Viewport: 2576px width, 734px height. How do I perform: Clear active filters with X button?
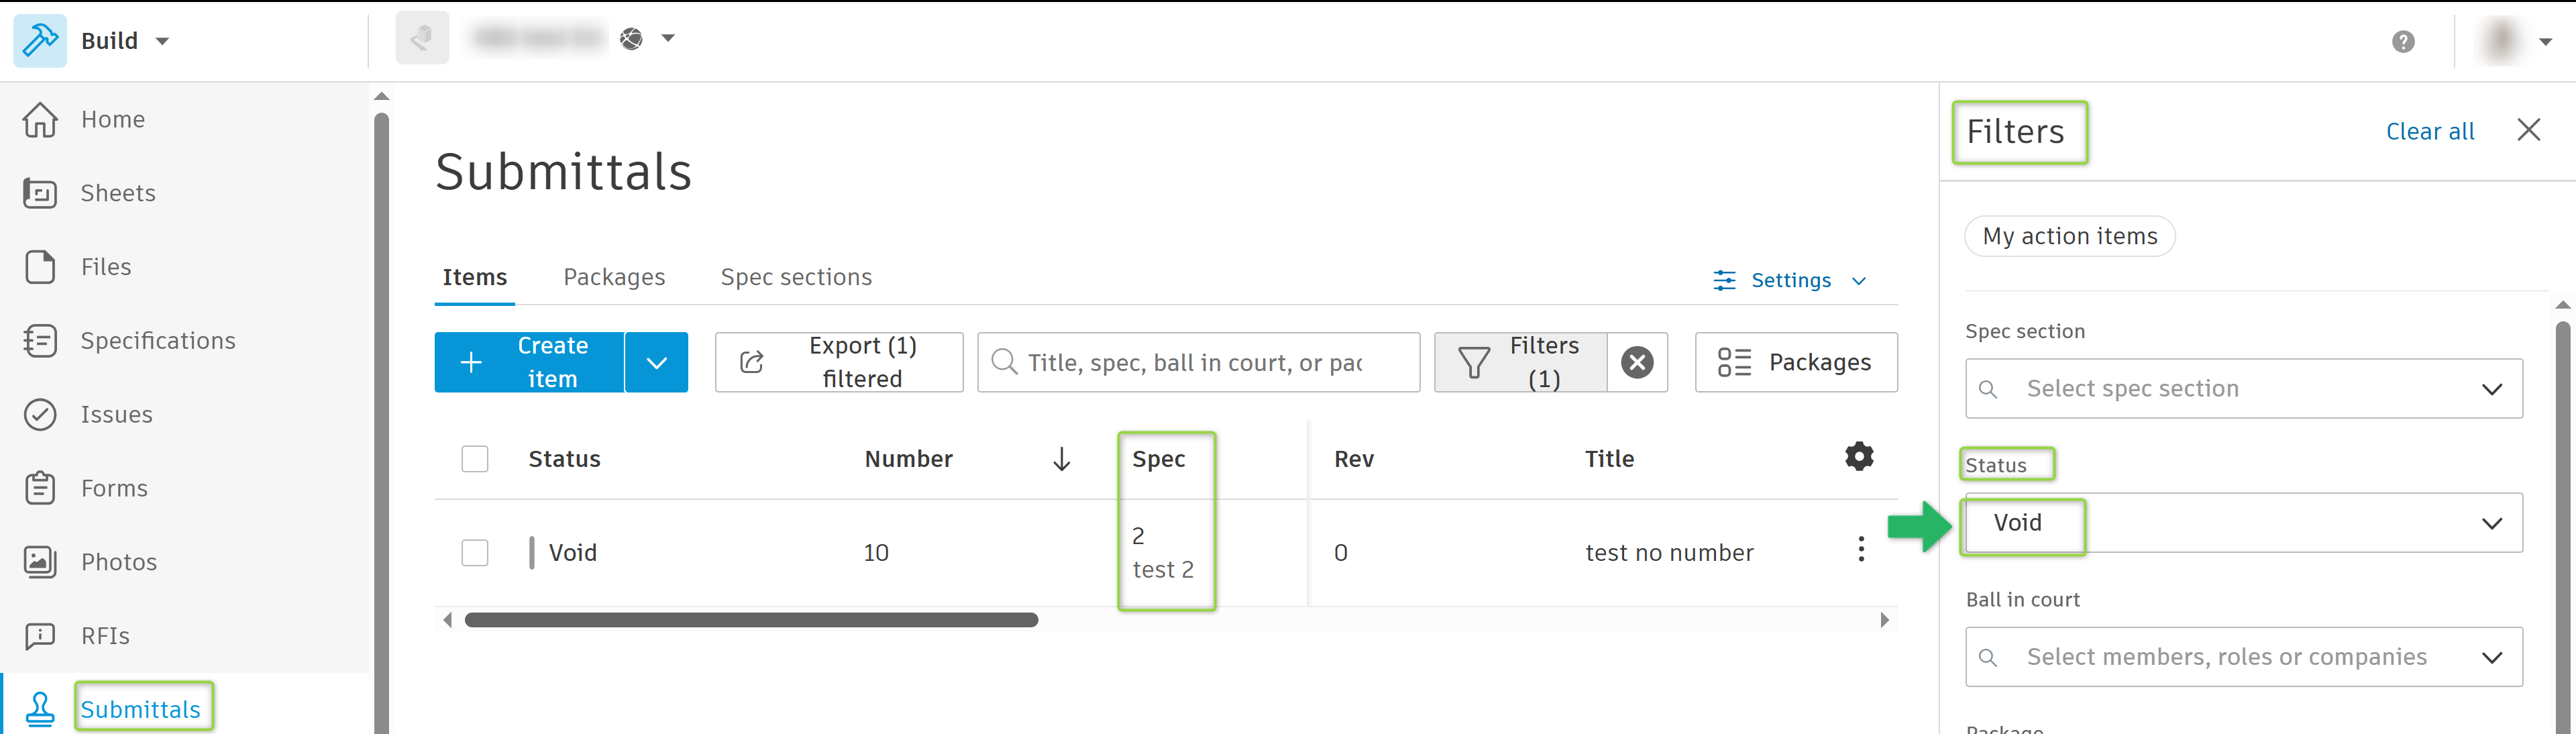(x=1637, y=362)
